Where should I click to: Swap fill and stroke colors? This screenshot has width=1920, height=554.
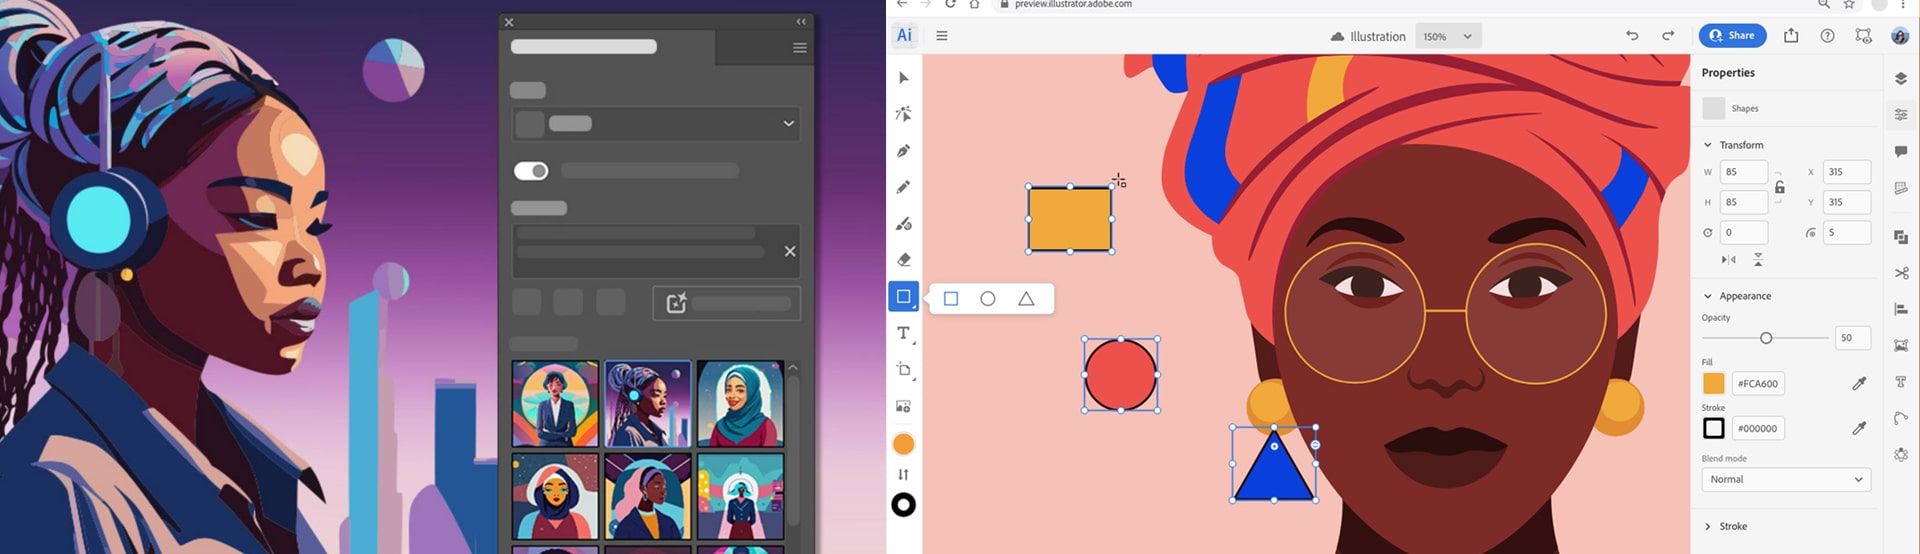coord(903,474)
